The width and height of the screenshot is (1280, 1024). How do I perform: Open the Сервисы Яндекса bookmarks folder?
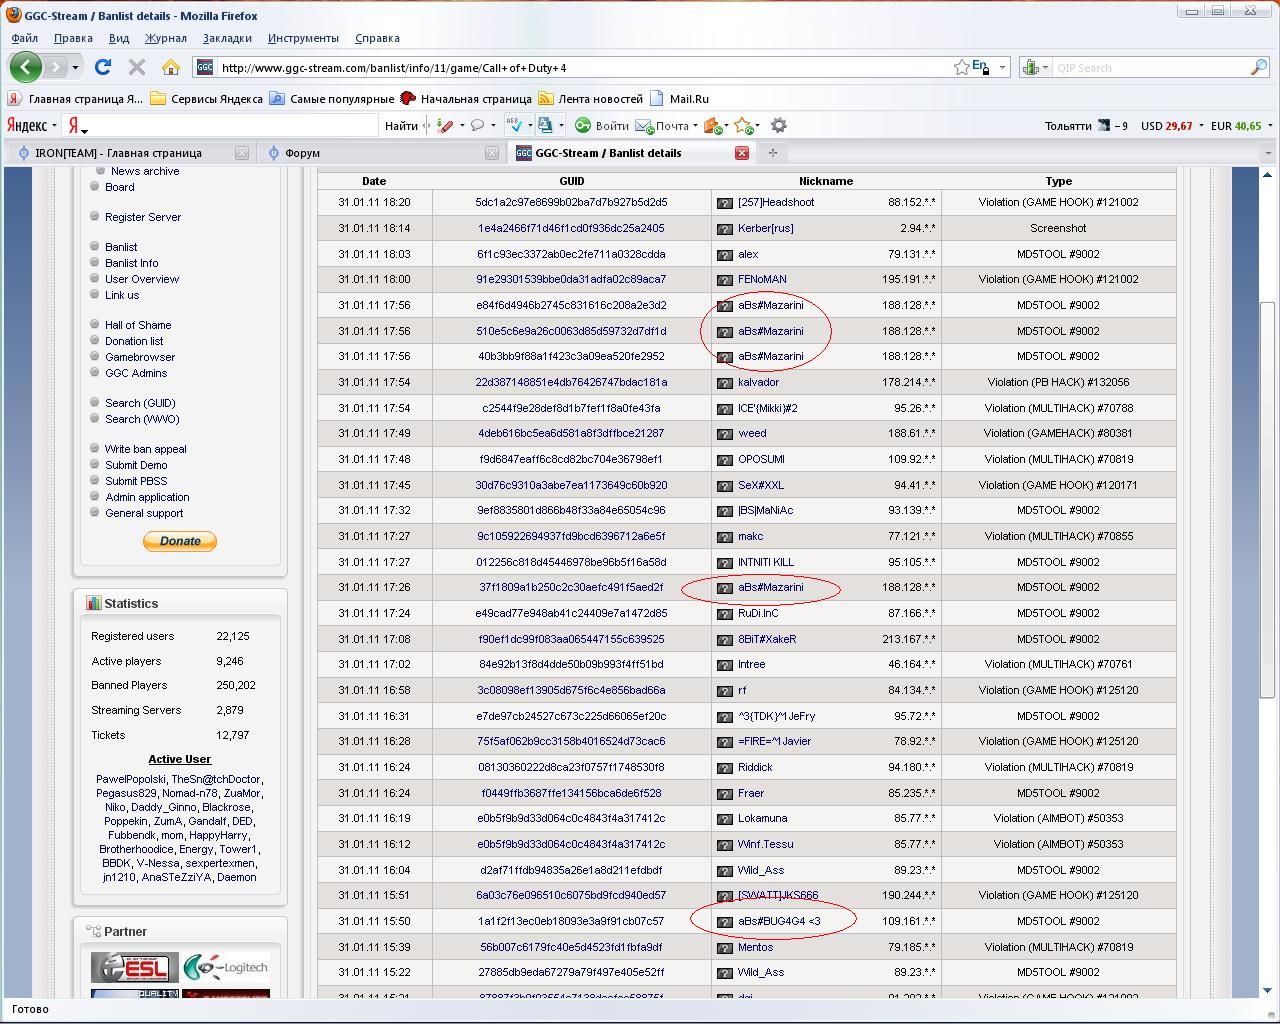click(207, 98)
